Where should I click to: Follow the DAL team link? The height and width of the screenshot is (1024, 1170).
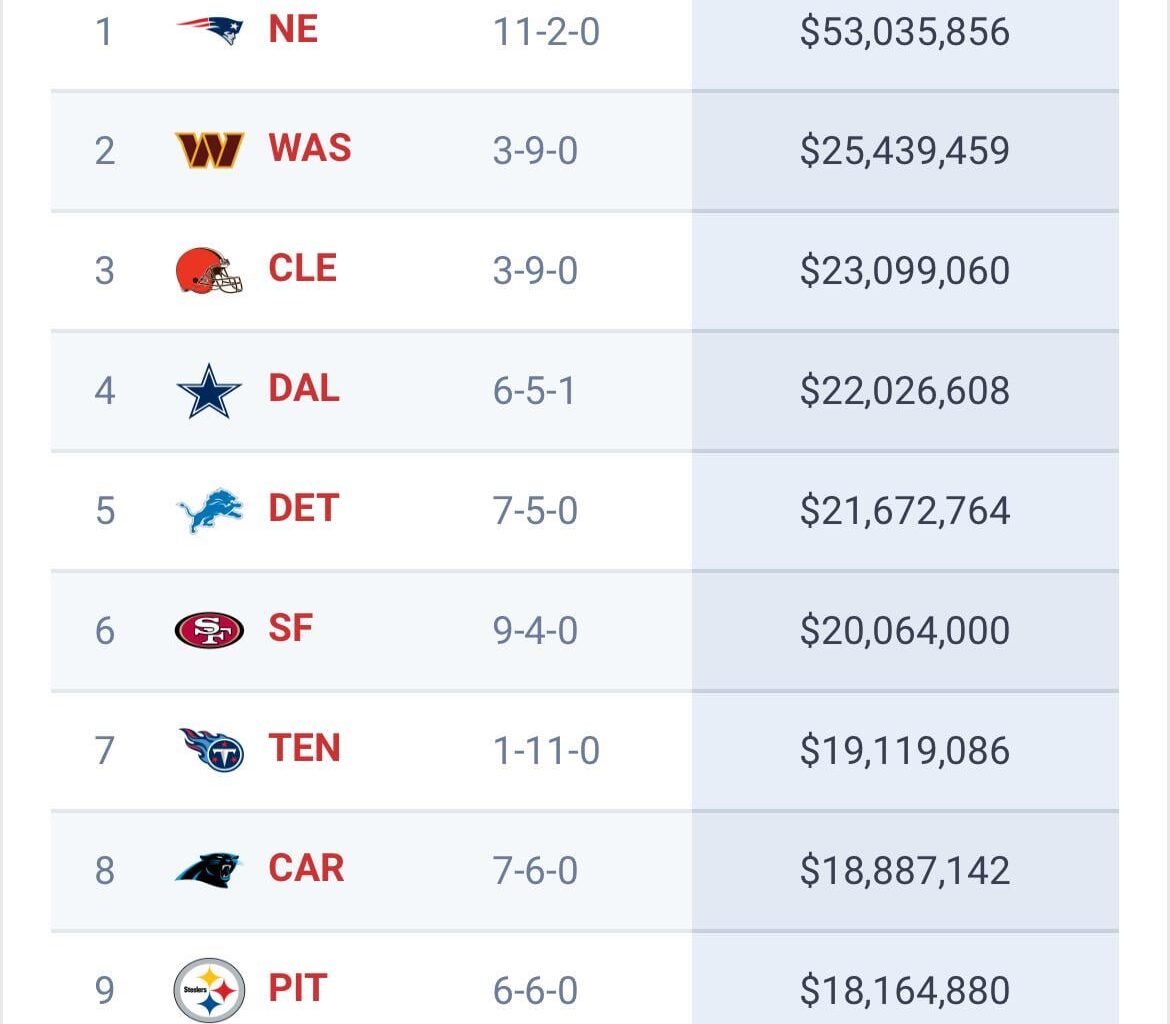(x=304, y=388)
